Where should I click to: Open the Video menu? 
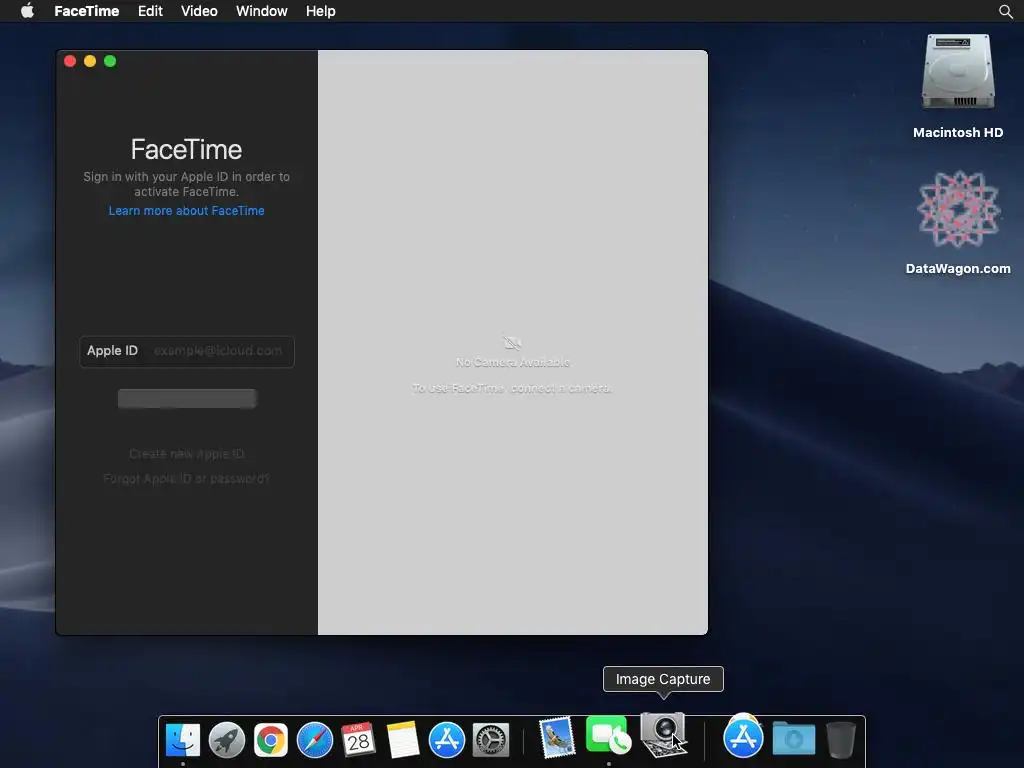tap(199, 11)
